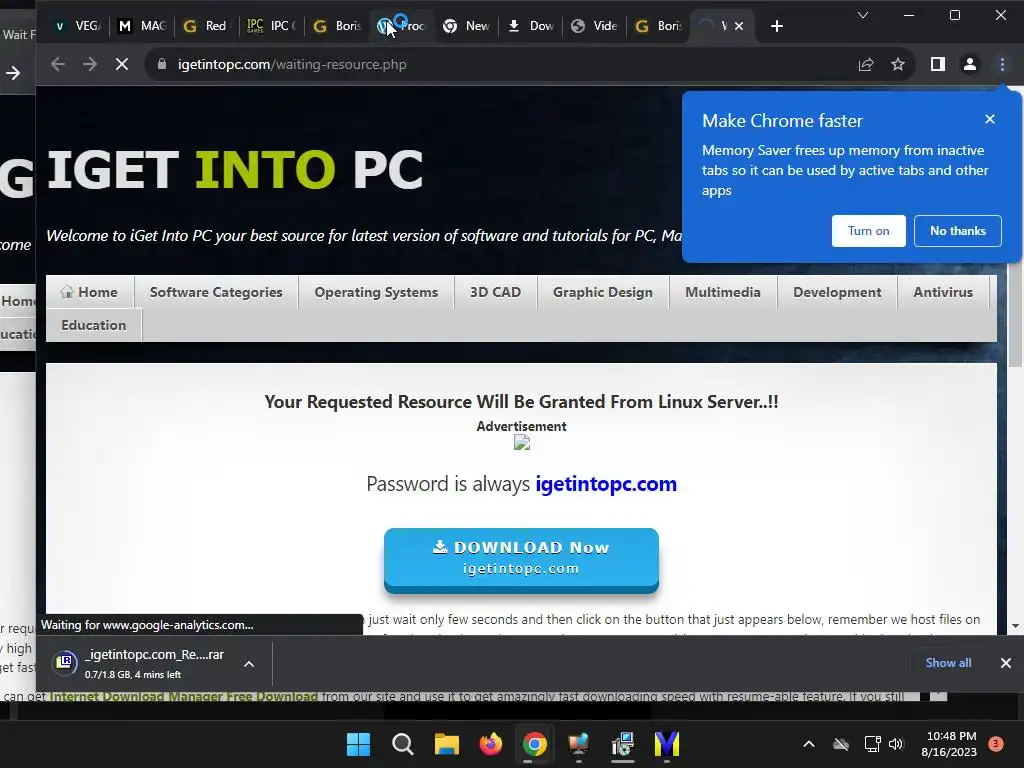Screen dimensions: 1024x768
Task: Click the DOWNLOAD Now button
Action: pyautogui.click(x=521, y=558)
